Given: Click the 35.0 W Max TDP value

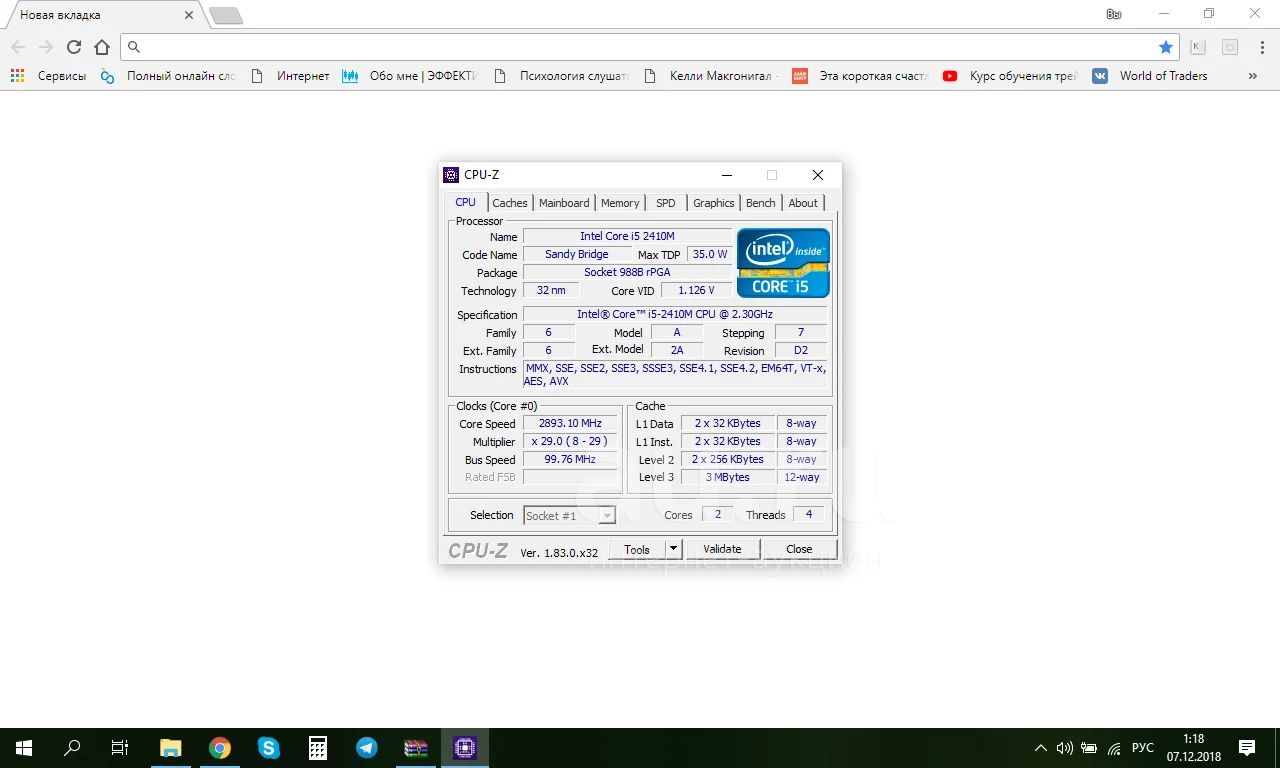Looking at the screenshot, I should [710, 255].
